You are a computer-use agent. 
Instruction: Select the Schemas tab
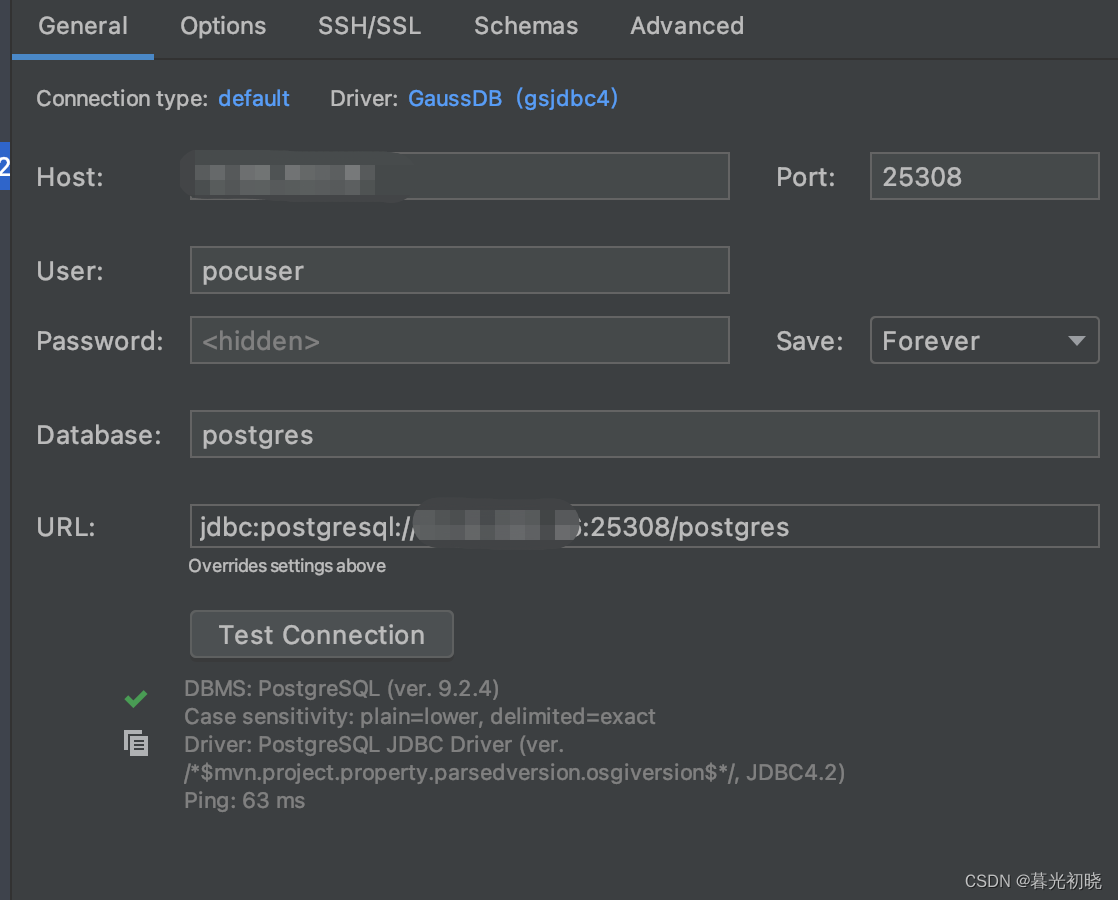click(x=526, y=26)
